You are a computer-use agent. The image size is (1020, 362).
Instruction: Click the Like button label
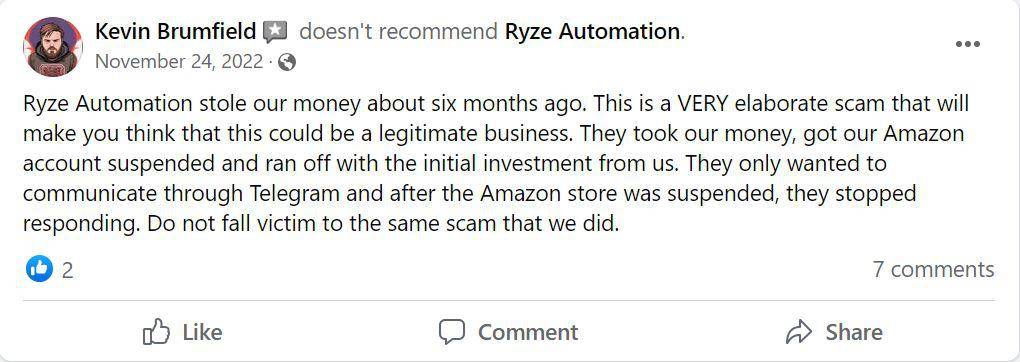[x=202, y=332]
